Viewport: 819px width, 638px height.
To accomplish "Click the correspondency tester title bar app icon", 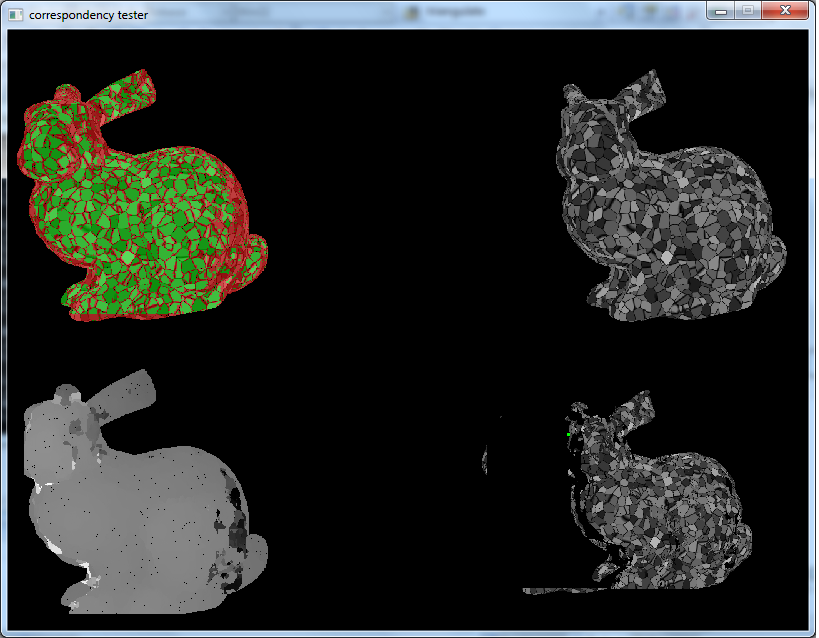I will tap(16, 15).
